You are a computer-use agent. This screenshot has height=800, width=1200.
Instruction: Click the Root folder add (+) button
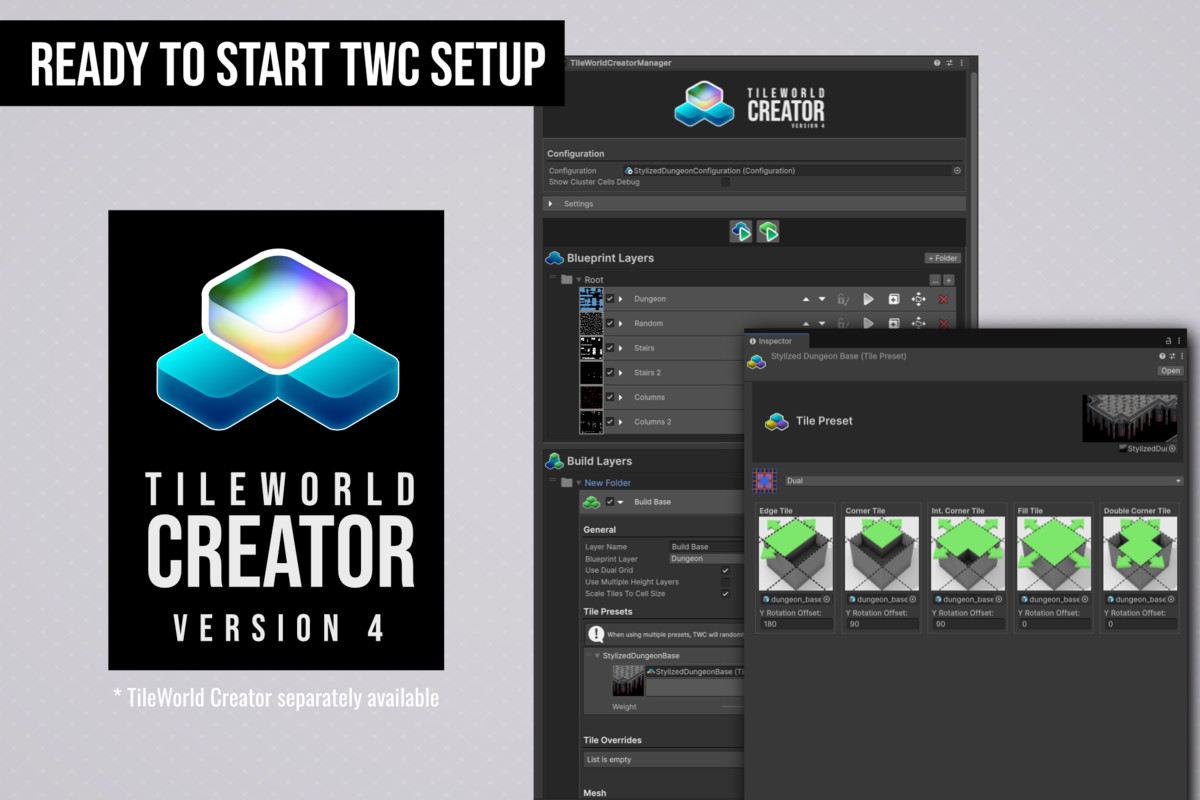[x=949, y=281]
